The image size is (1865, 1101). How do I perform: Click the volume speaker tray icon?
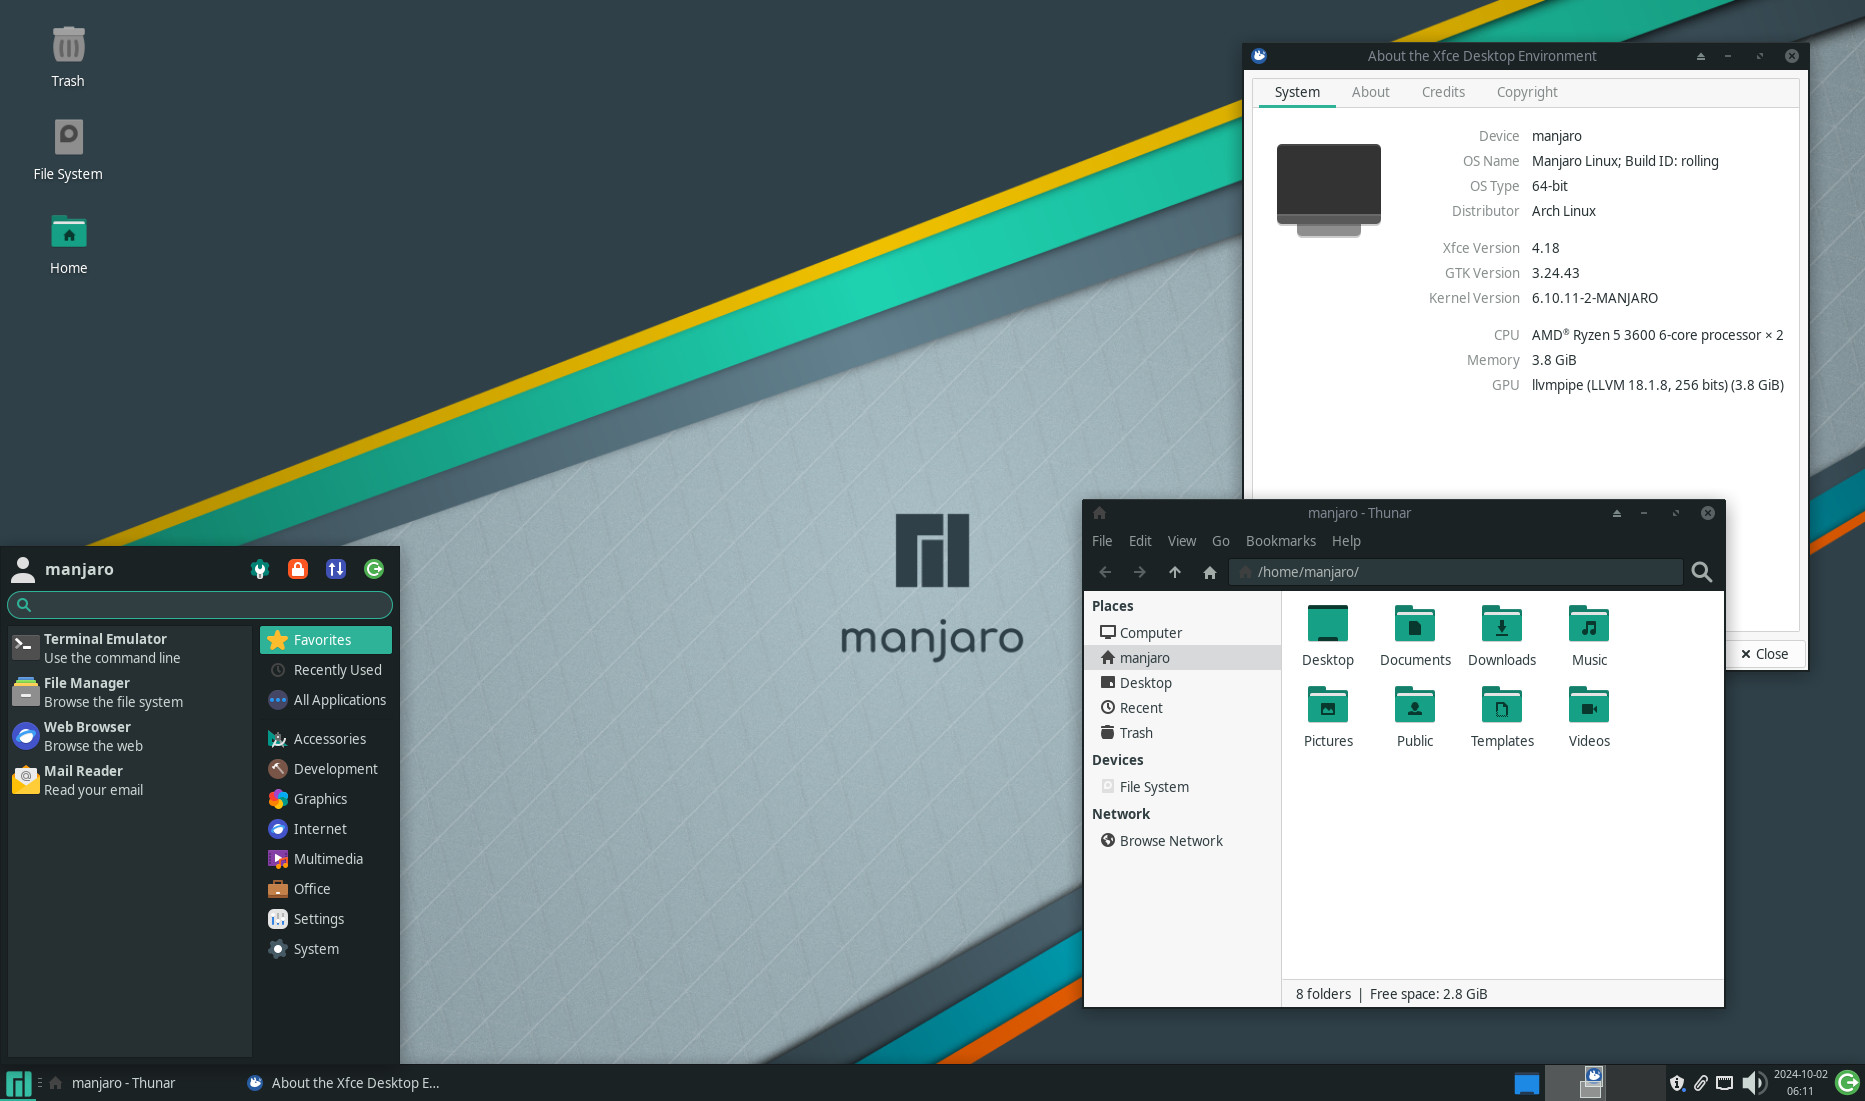(1753, 1083)
